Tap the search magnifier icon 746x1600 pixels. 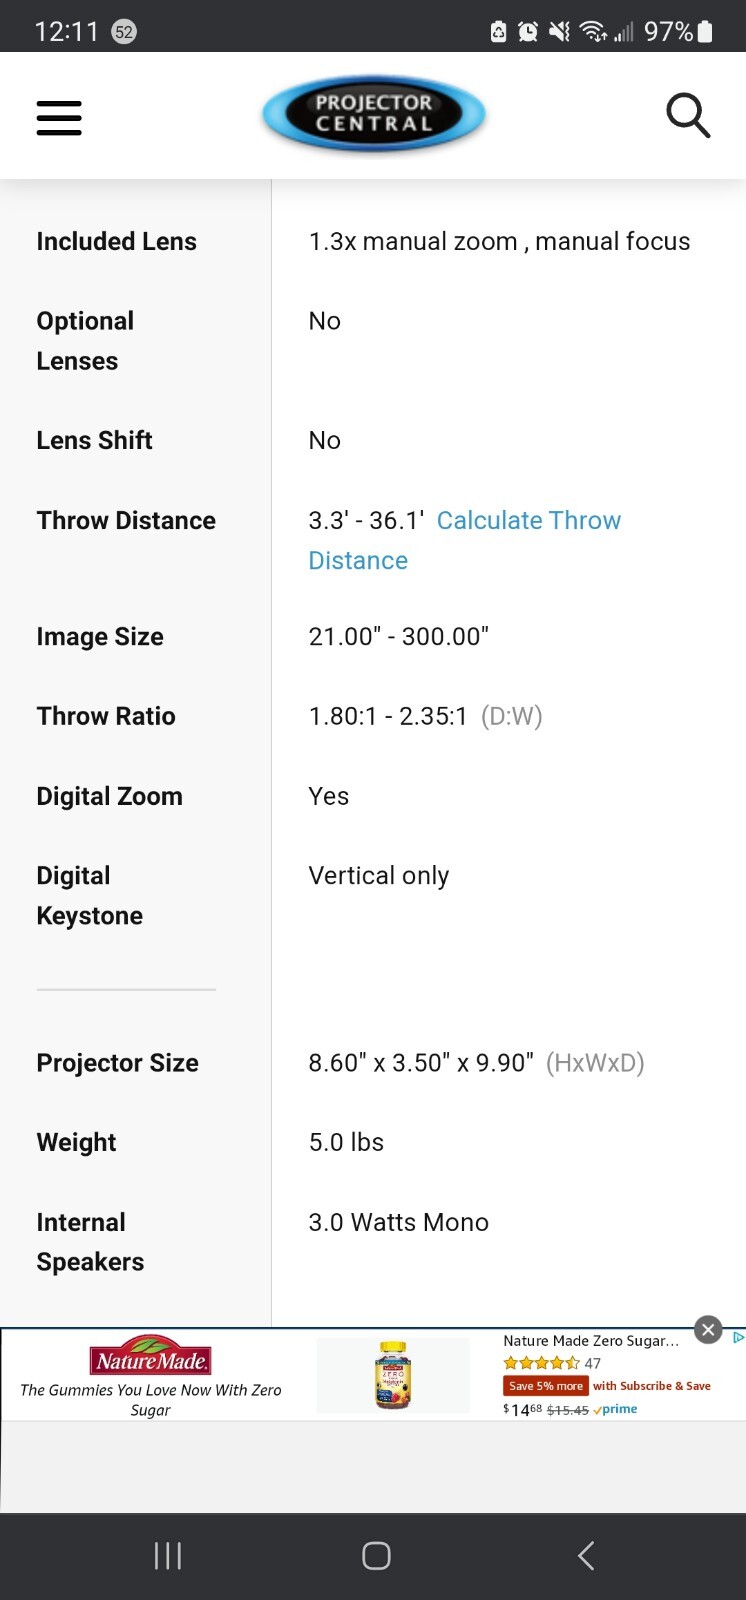pyautogui.click(x=688, y=116)
